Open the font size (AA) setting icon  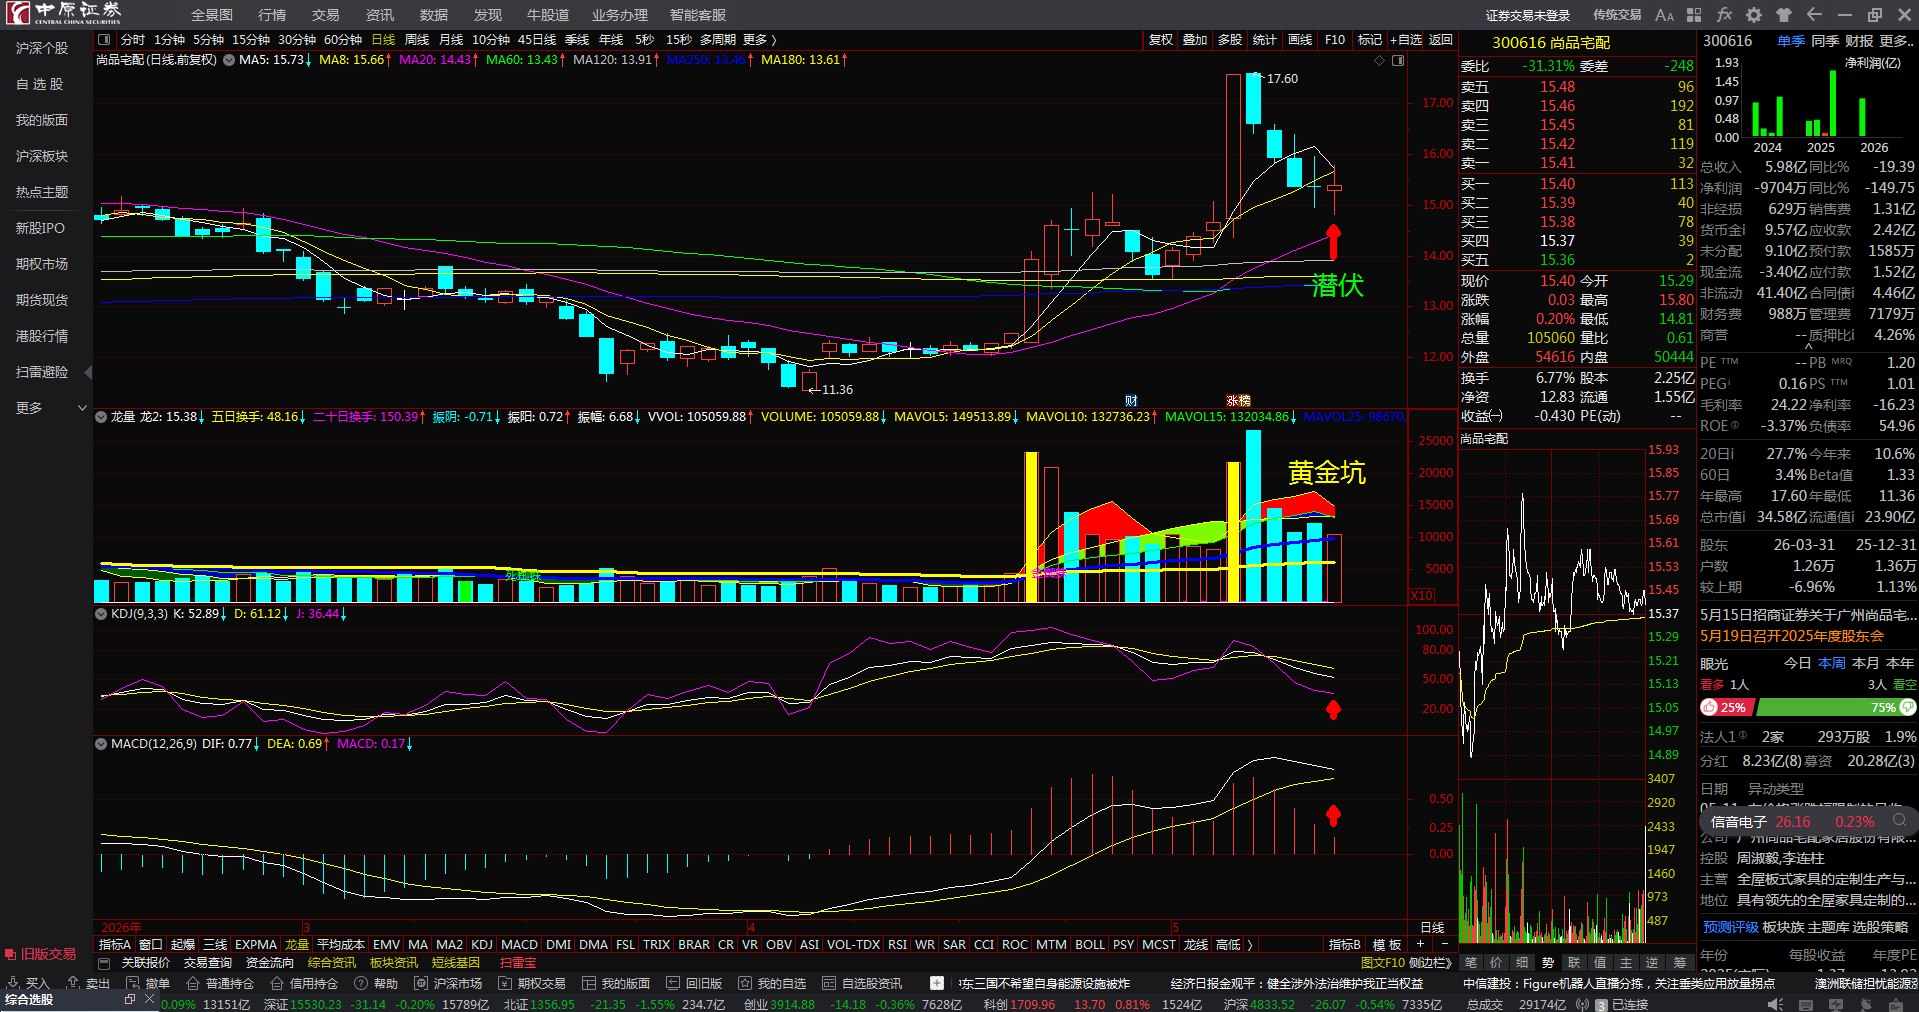1664,15
